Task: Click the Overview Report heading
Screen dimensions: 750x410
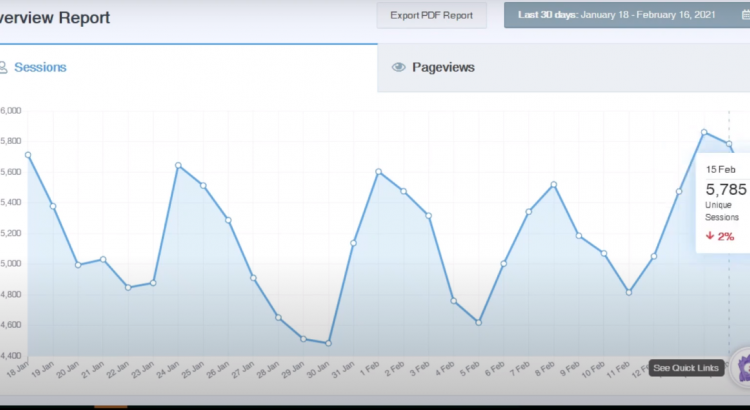Action: pyautogui.click(x=55, y=18)
